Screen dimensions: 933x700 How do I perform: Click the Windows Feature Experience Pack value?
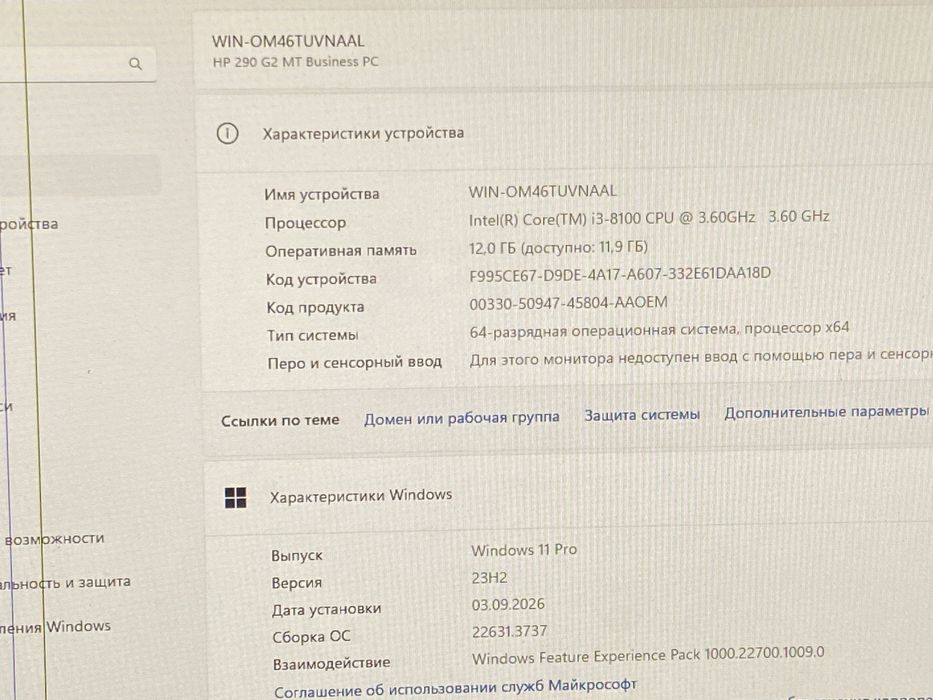648,655
